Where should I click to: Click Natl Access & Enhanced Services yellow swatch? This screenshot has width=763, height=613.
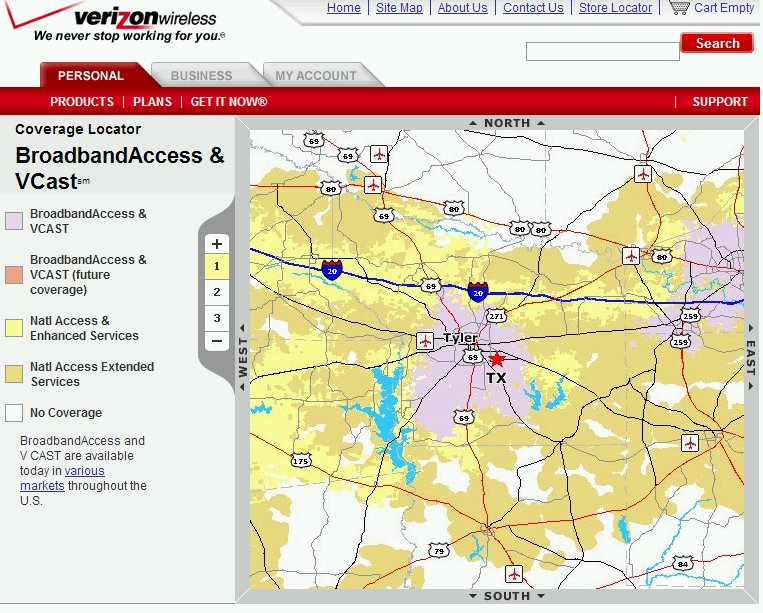(x=14, y=328)
